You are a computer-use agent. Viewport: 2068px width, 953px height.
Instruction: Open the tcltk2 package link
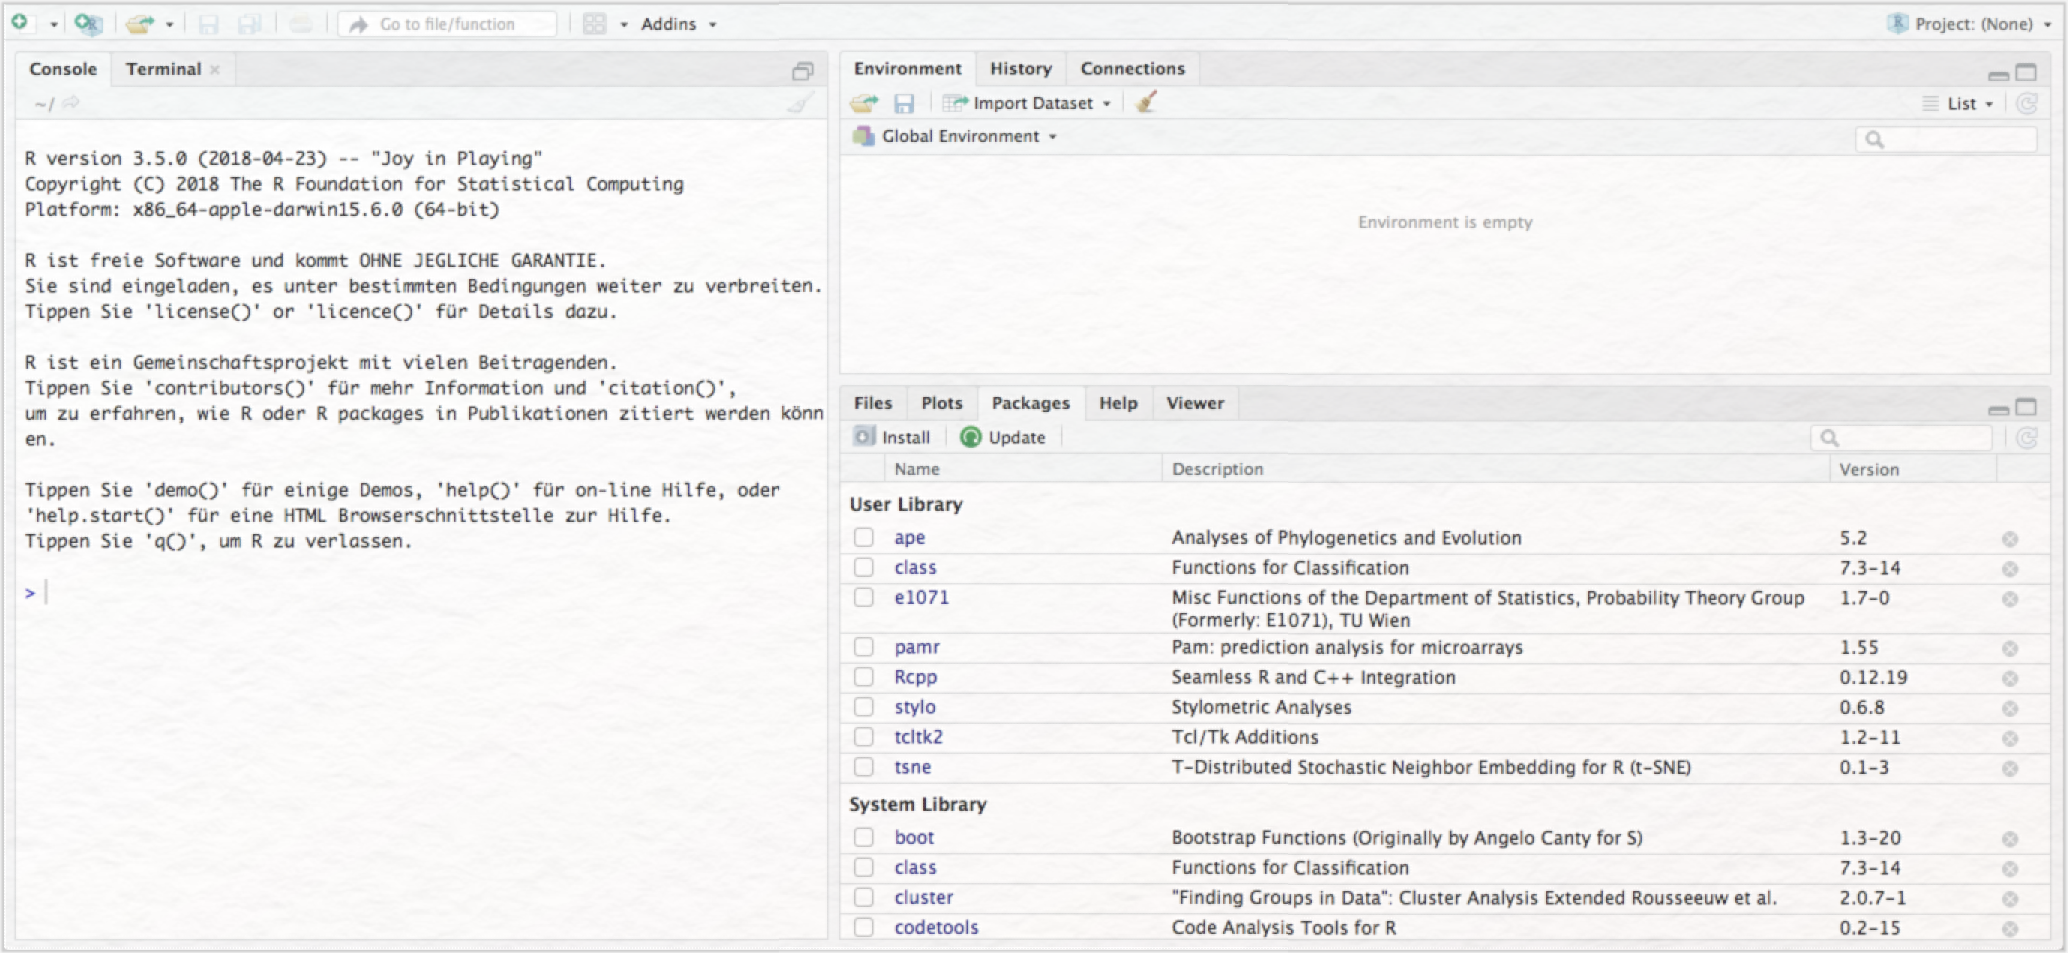pos(918,737)
